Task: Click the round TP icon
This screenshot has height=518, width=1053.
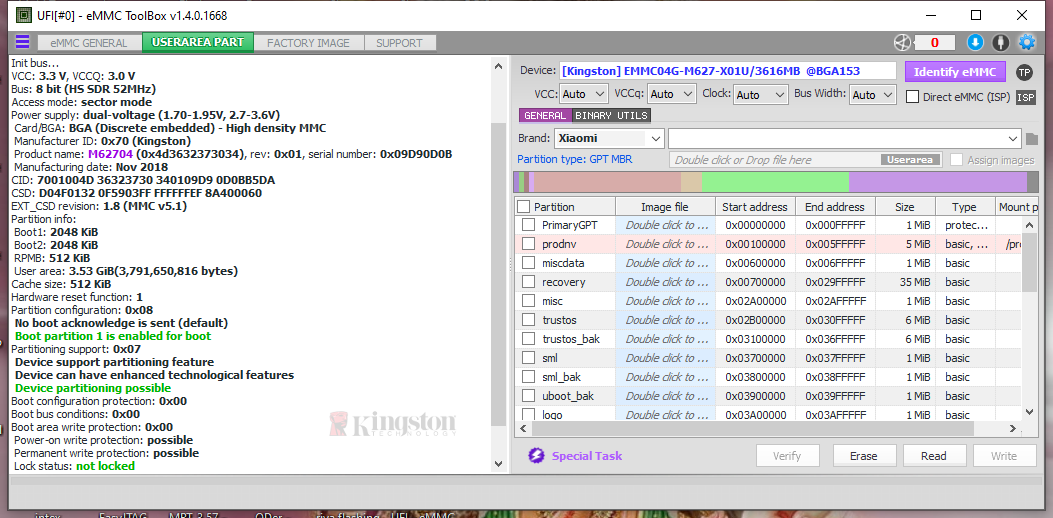Action: 1024,72
